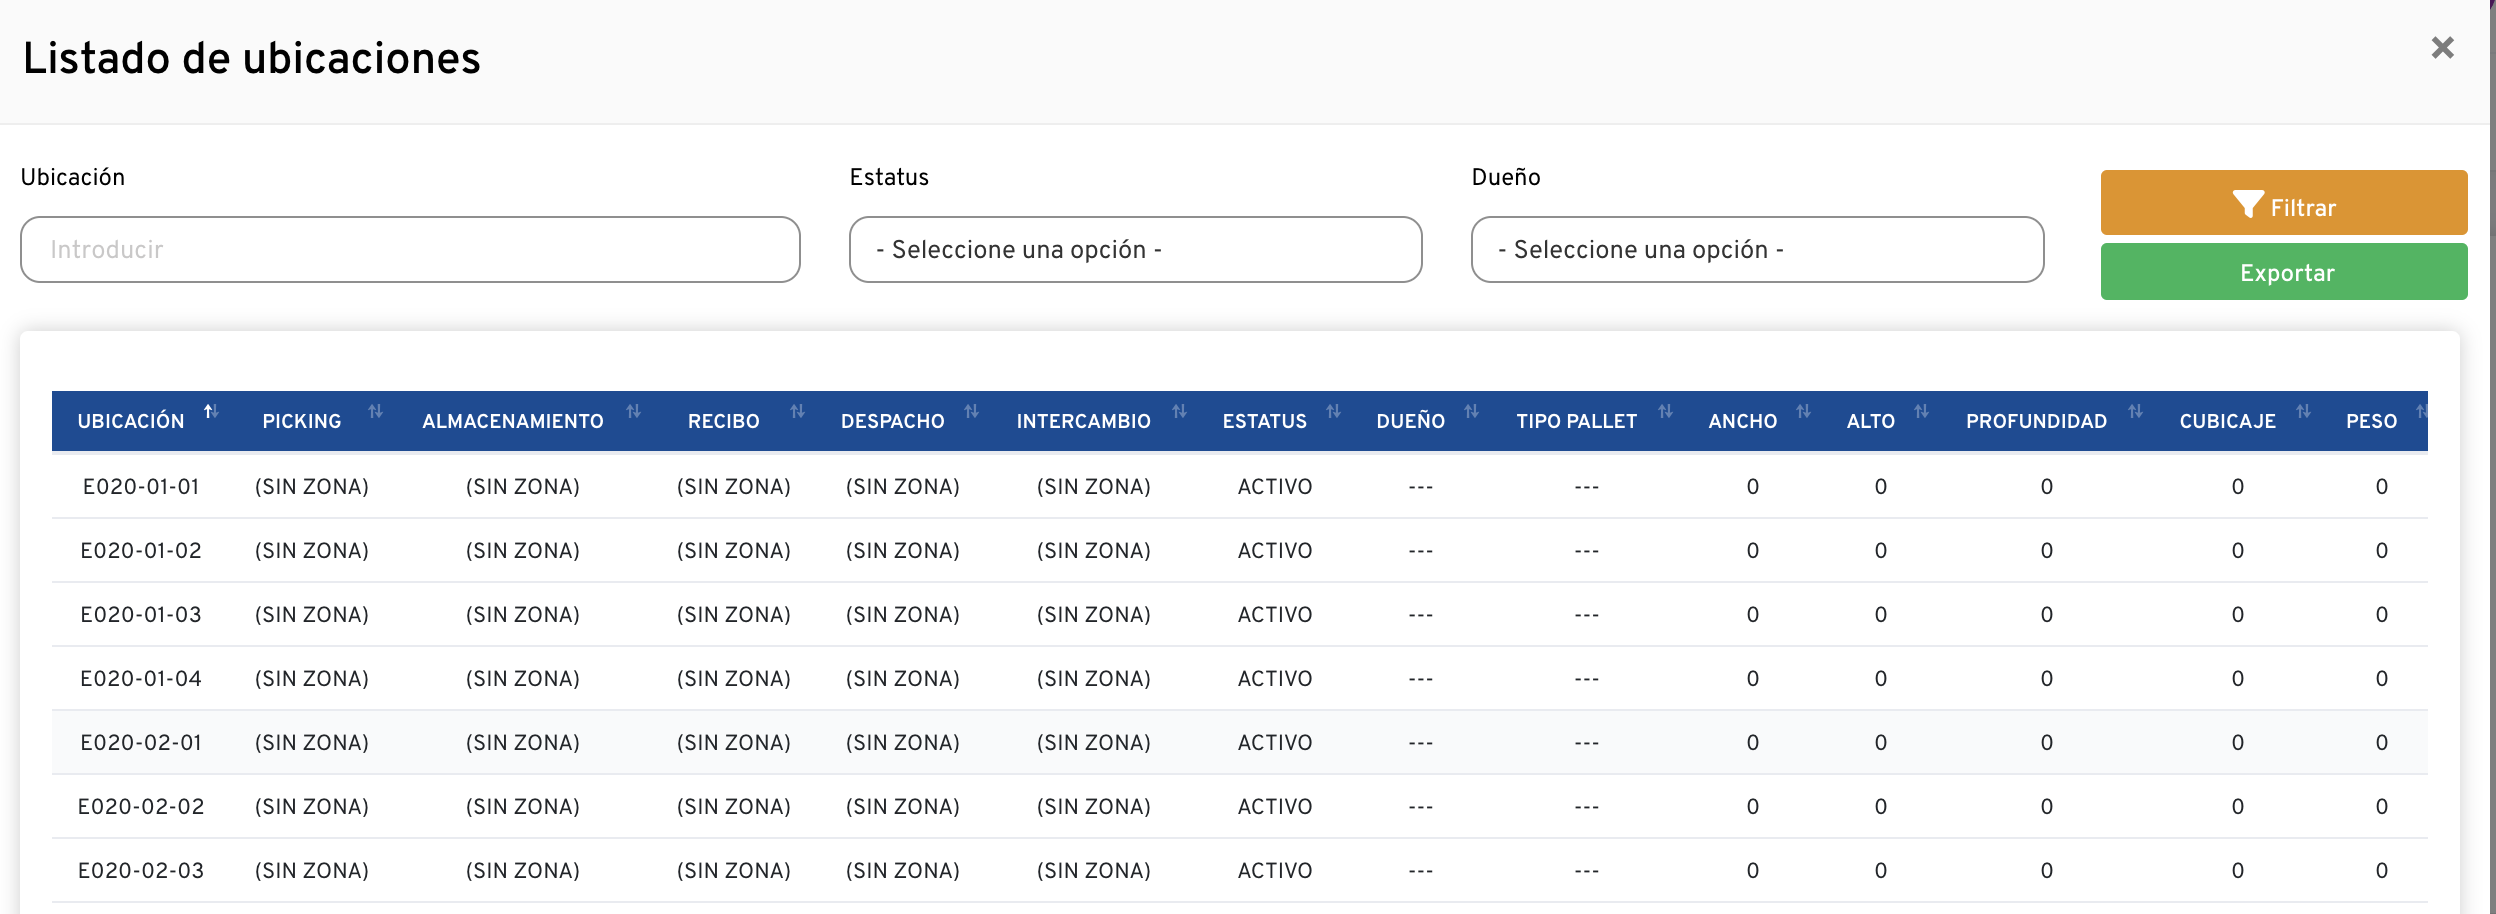The width and height of the screenshot is (2496, 914).
Task: Close the Listado de ubicaciones dialog
Action: pos(2442,48)
